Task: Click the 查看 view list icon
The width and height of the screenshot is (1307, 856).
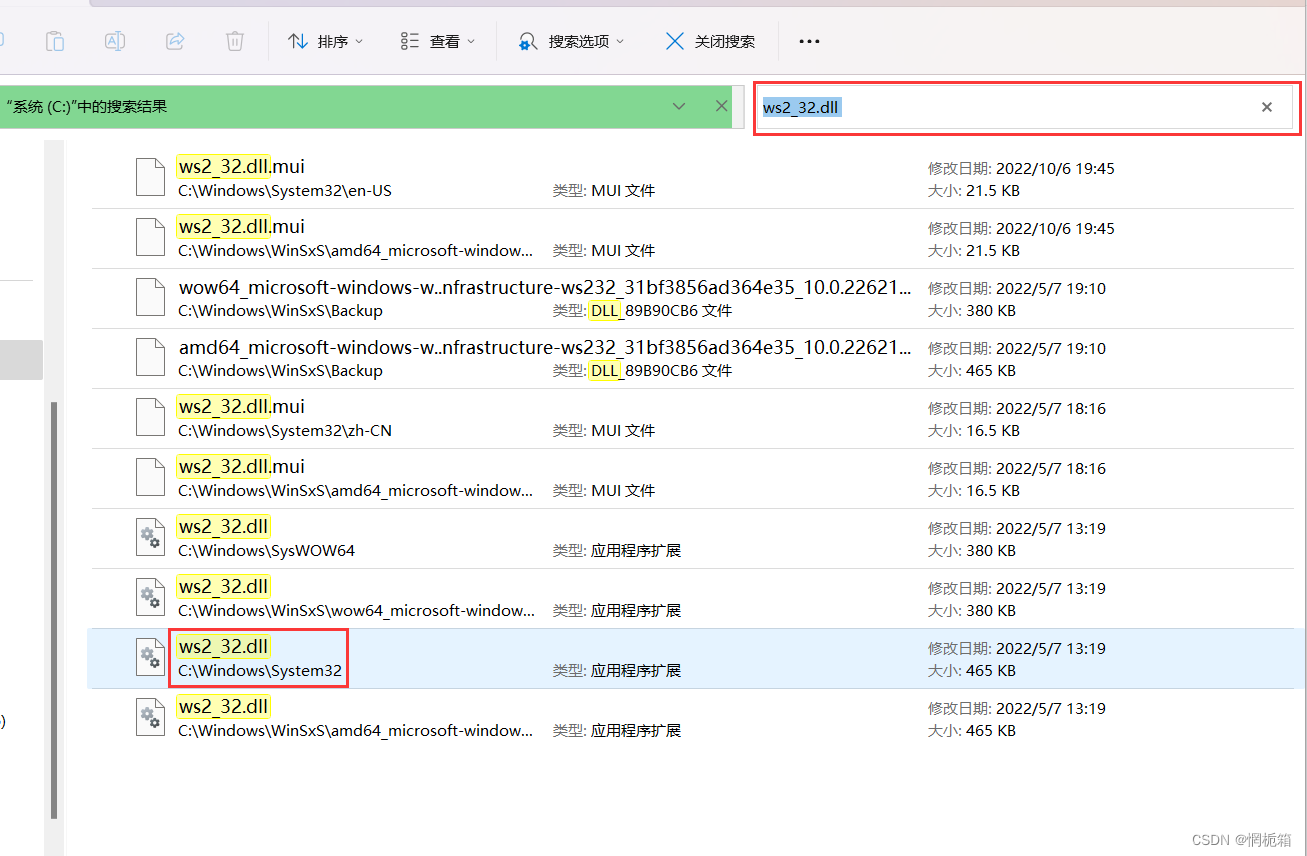Action: tap(408, 40)
